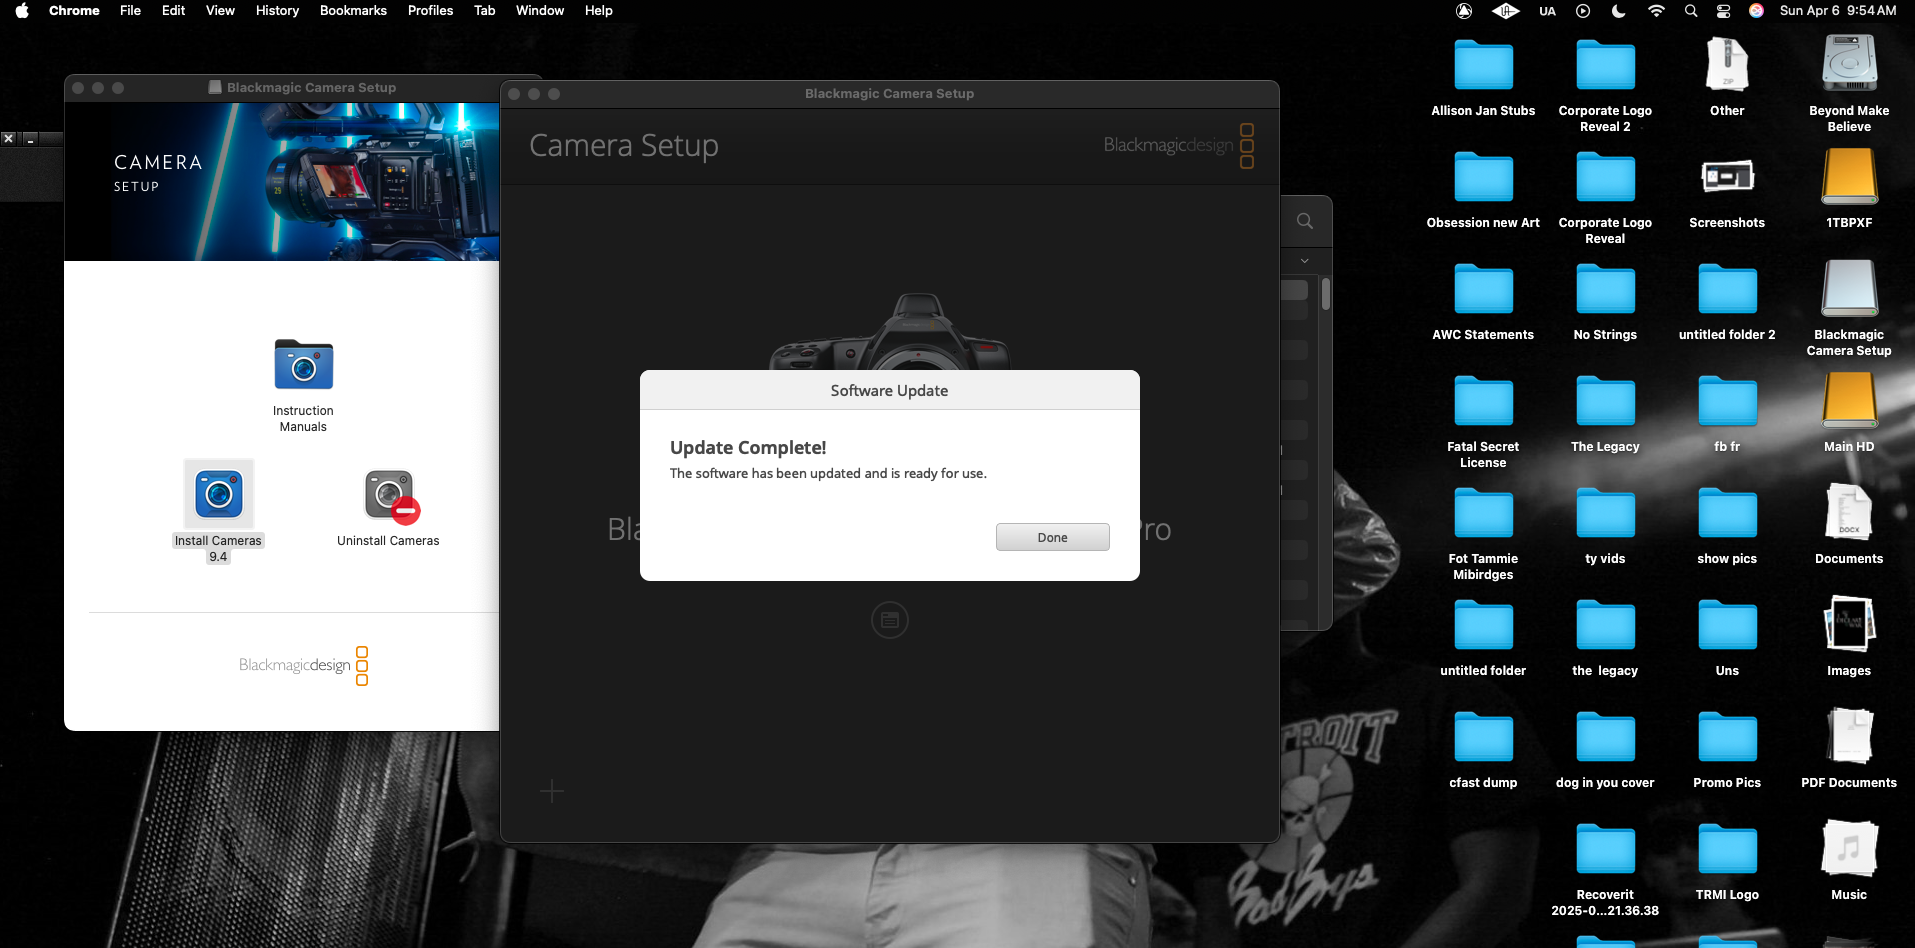Click the Siri icon in menu bar
Image resolution: width=1915 pixels, height=948 pixels.
1756,10
